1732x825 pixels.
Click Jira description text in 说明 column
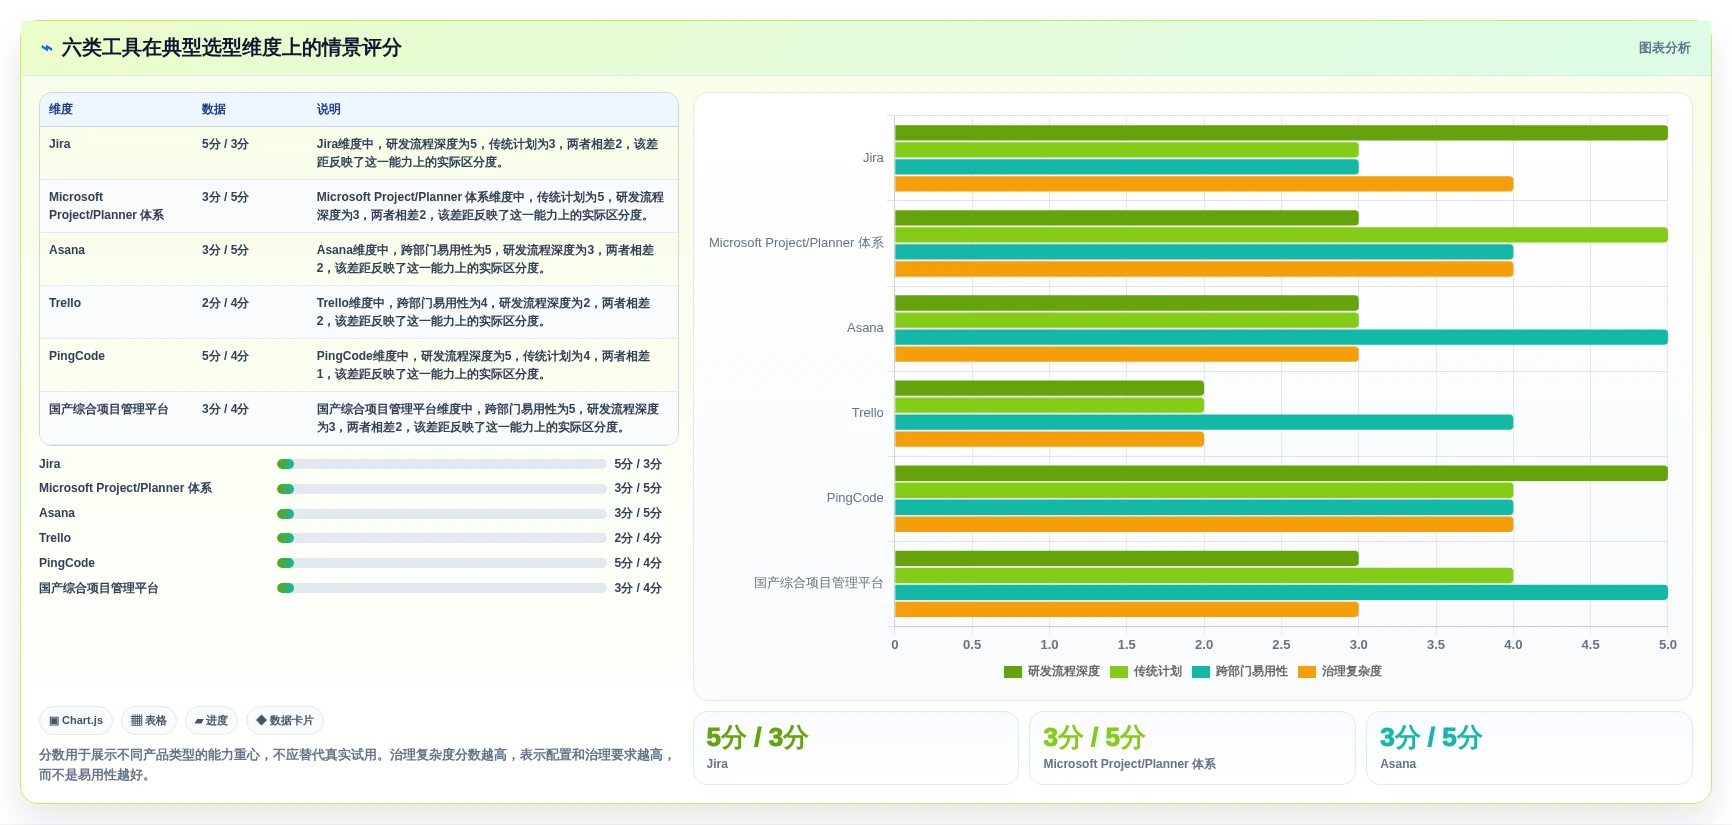(x=488, y=153)
